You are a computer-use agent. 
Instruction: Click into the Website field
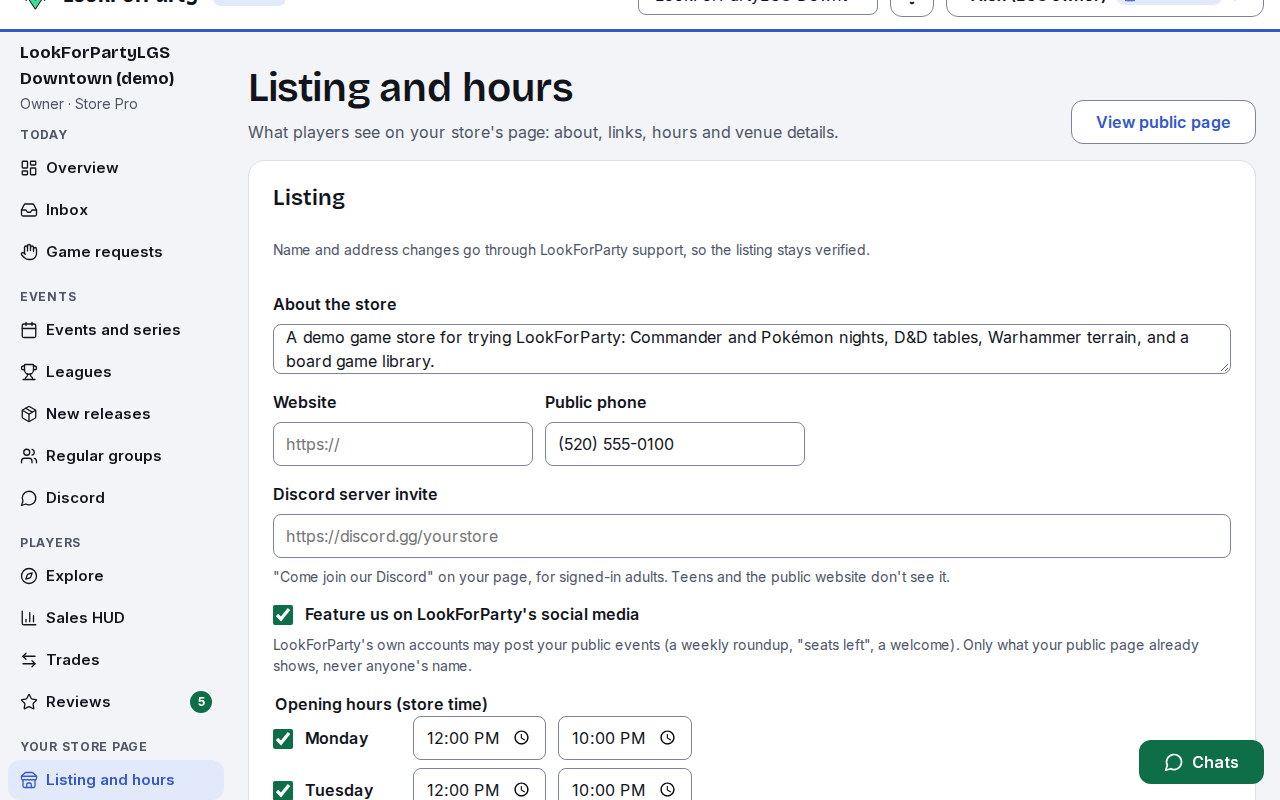403,444
